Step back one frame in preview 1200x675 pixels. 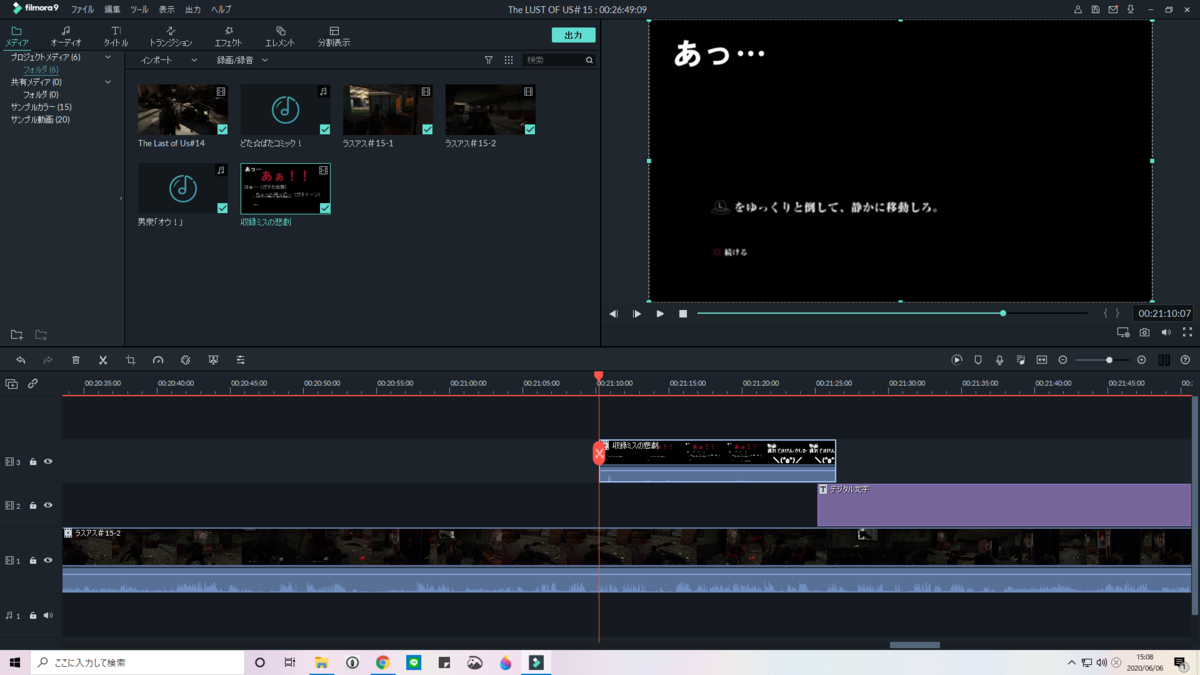(x=614, y=314)
